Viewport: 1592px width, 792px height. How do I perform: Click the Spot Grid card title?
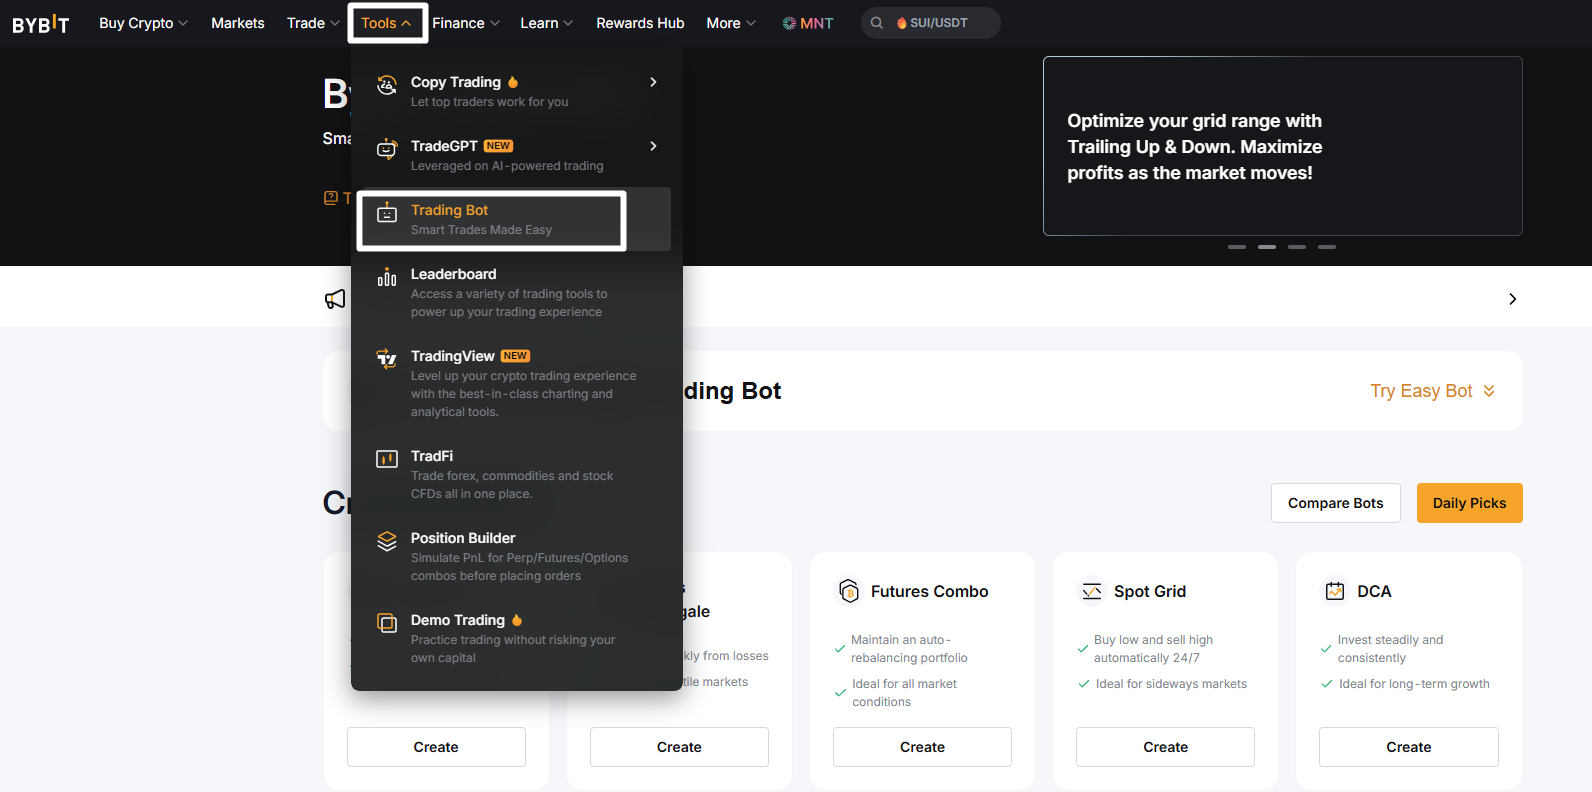tap(1150, 591)
